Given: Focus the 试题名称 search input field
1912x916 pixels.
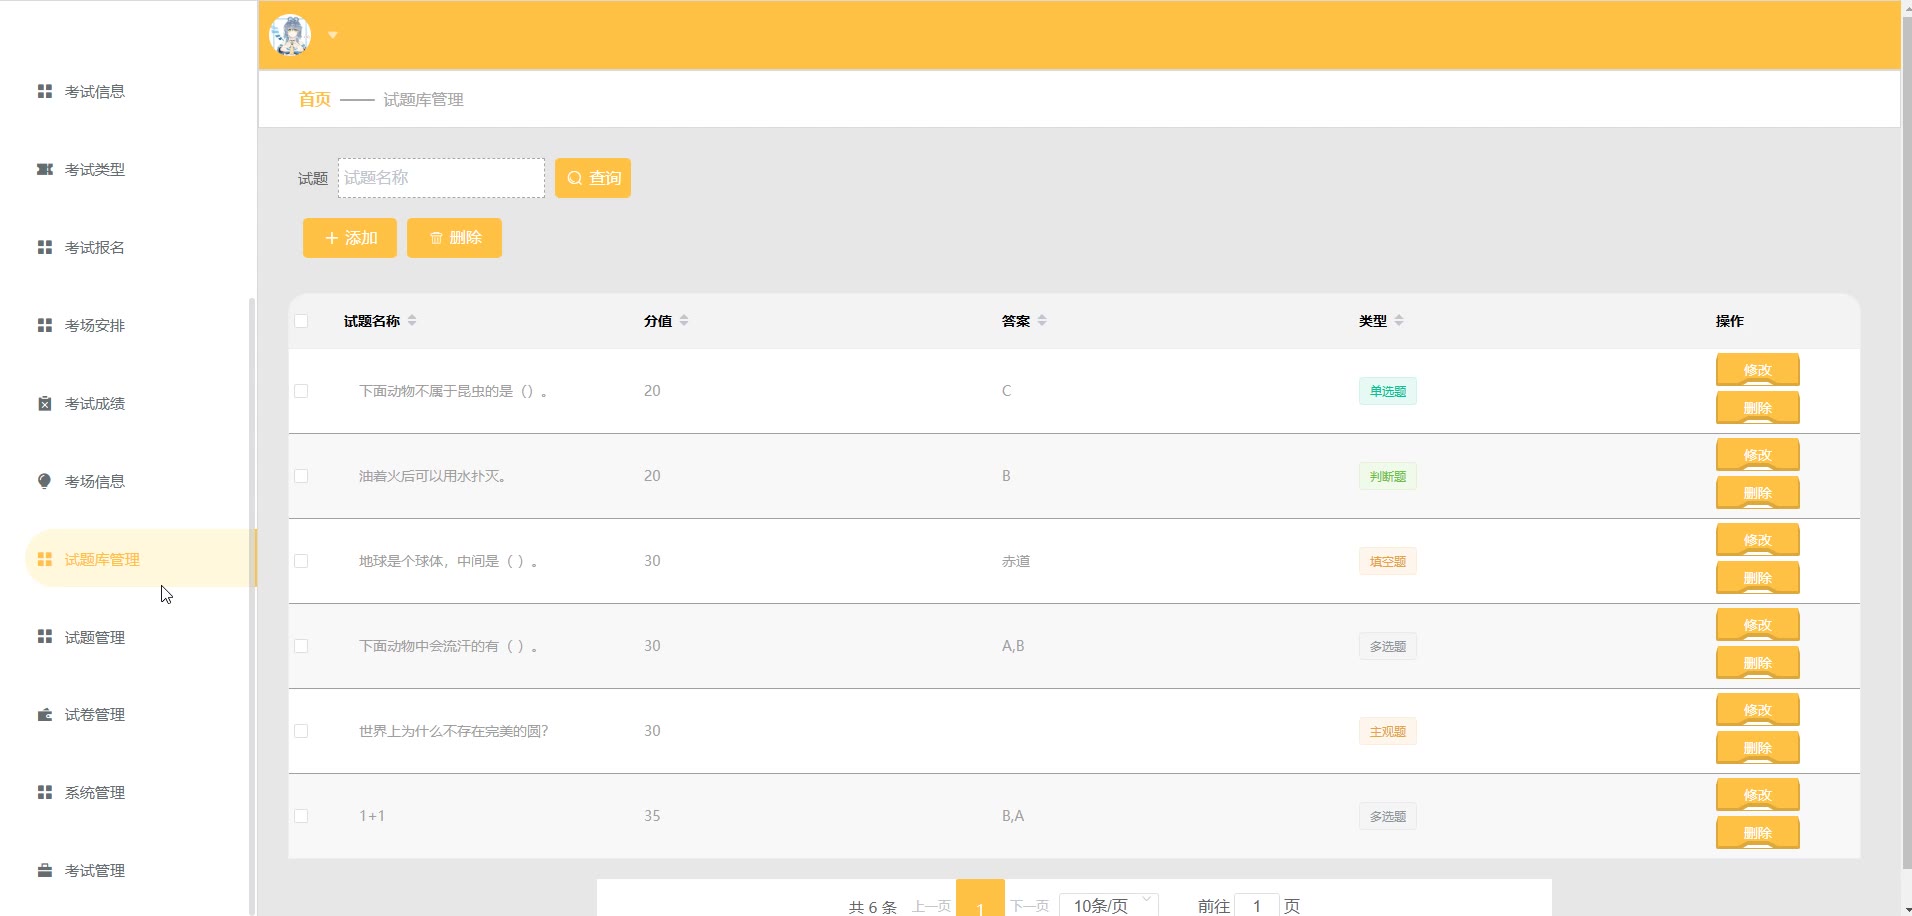Looking at the screenshot, I should coord(441,178).
